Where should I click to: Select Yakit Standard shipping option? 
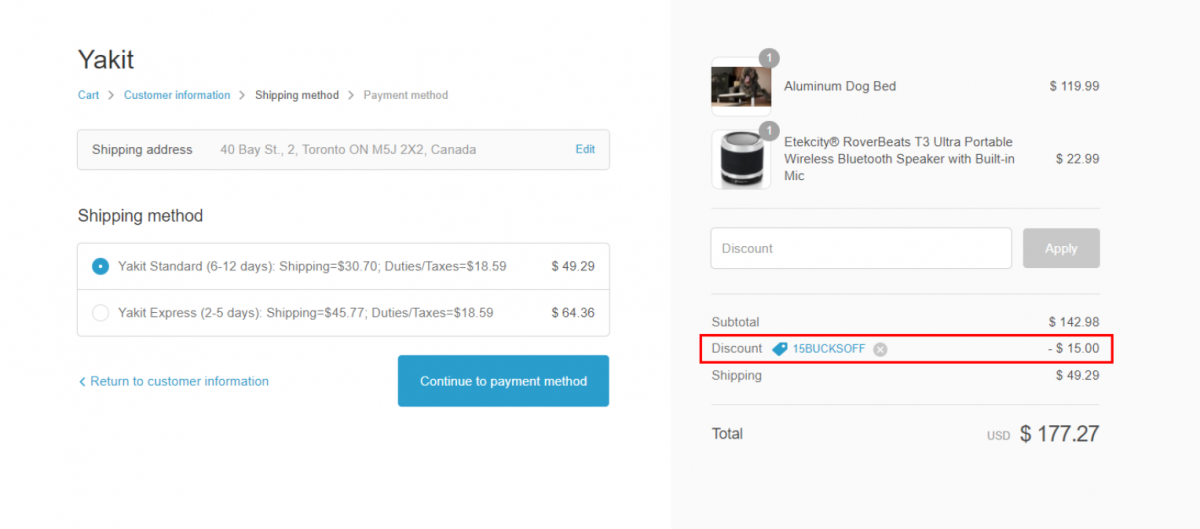pyautogui.click(x=100, y=267)
